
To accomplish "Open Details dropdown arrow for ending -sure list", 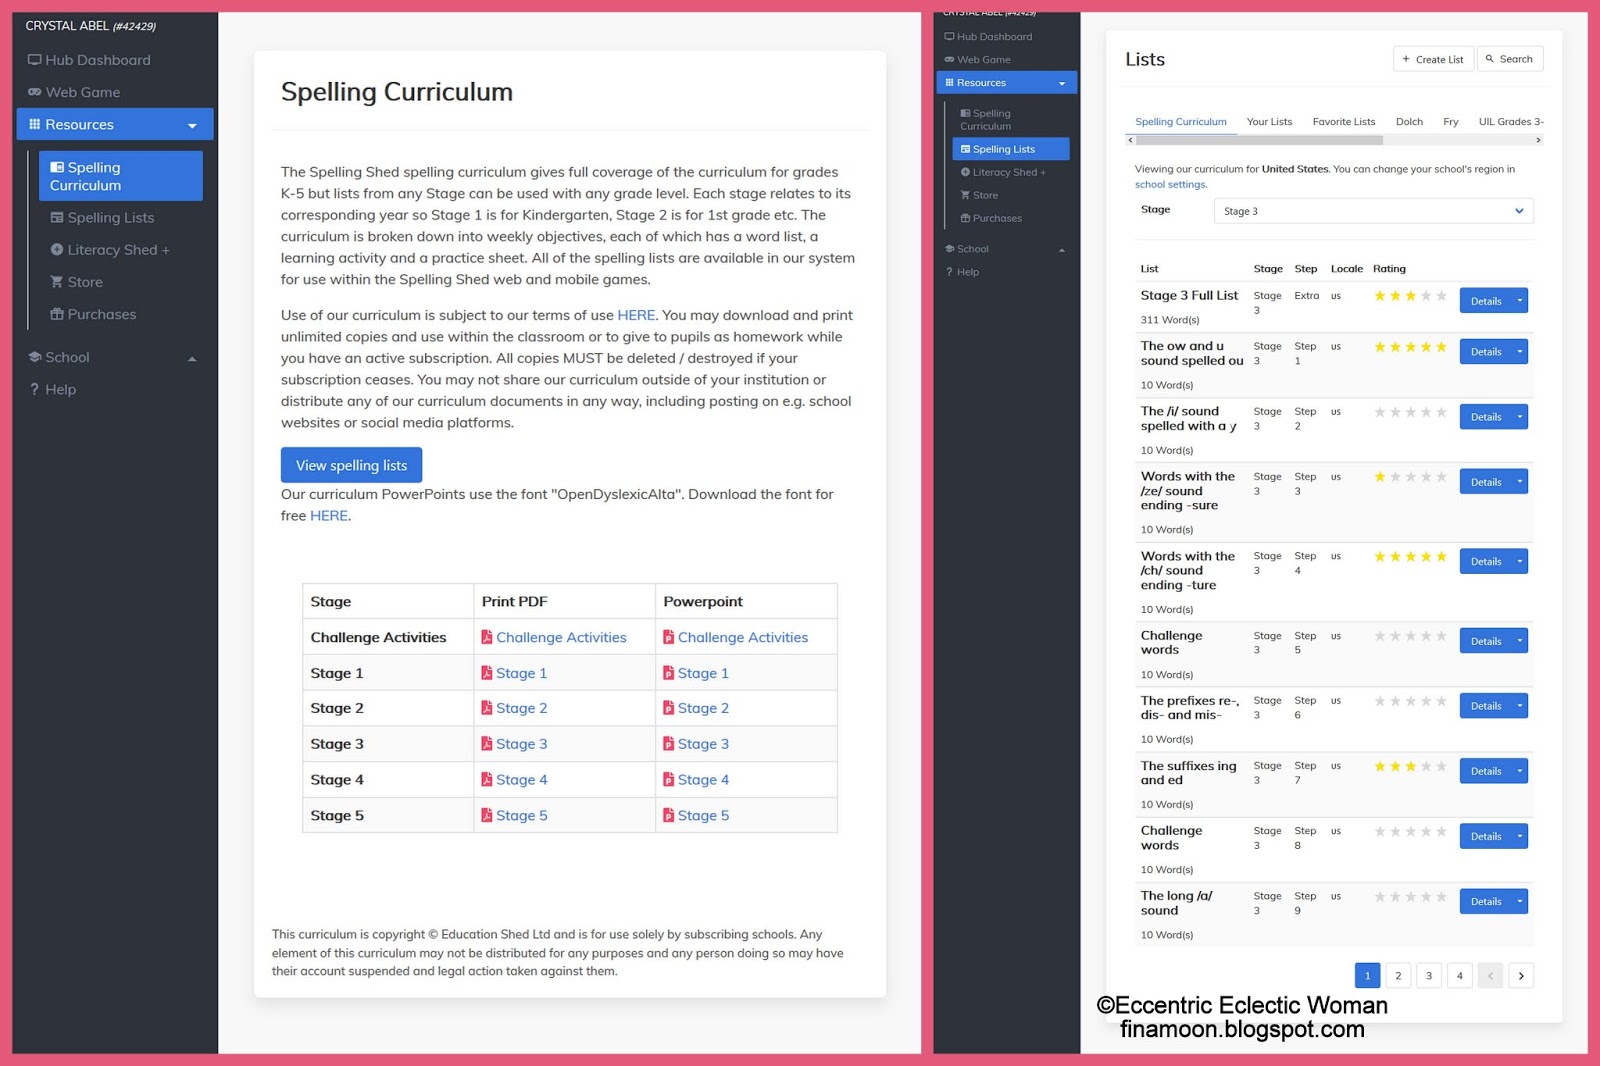I will 1520,482.
